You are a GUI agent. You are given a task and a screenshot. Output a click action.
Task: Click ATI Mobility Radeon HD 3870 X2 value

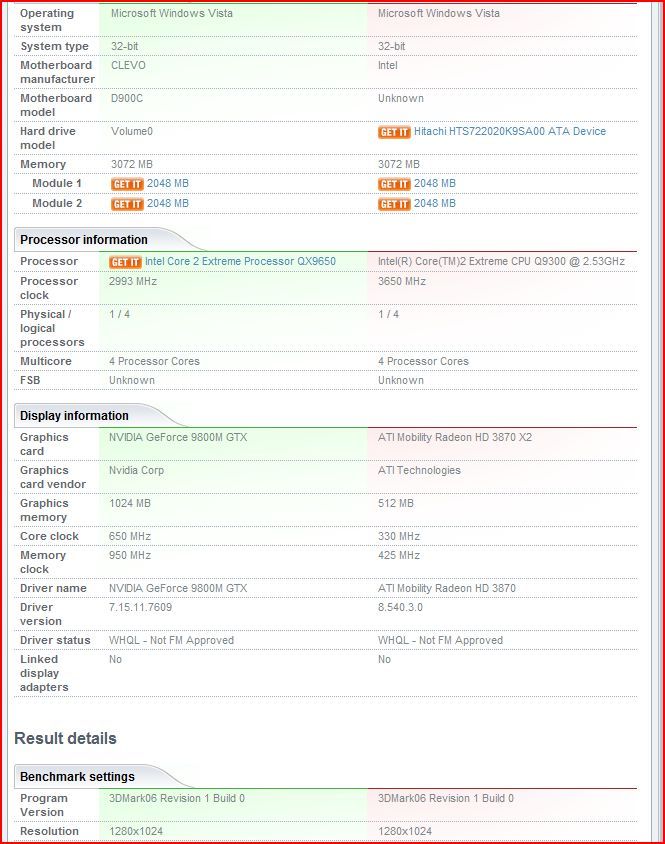coord(454,437)
